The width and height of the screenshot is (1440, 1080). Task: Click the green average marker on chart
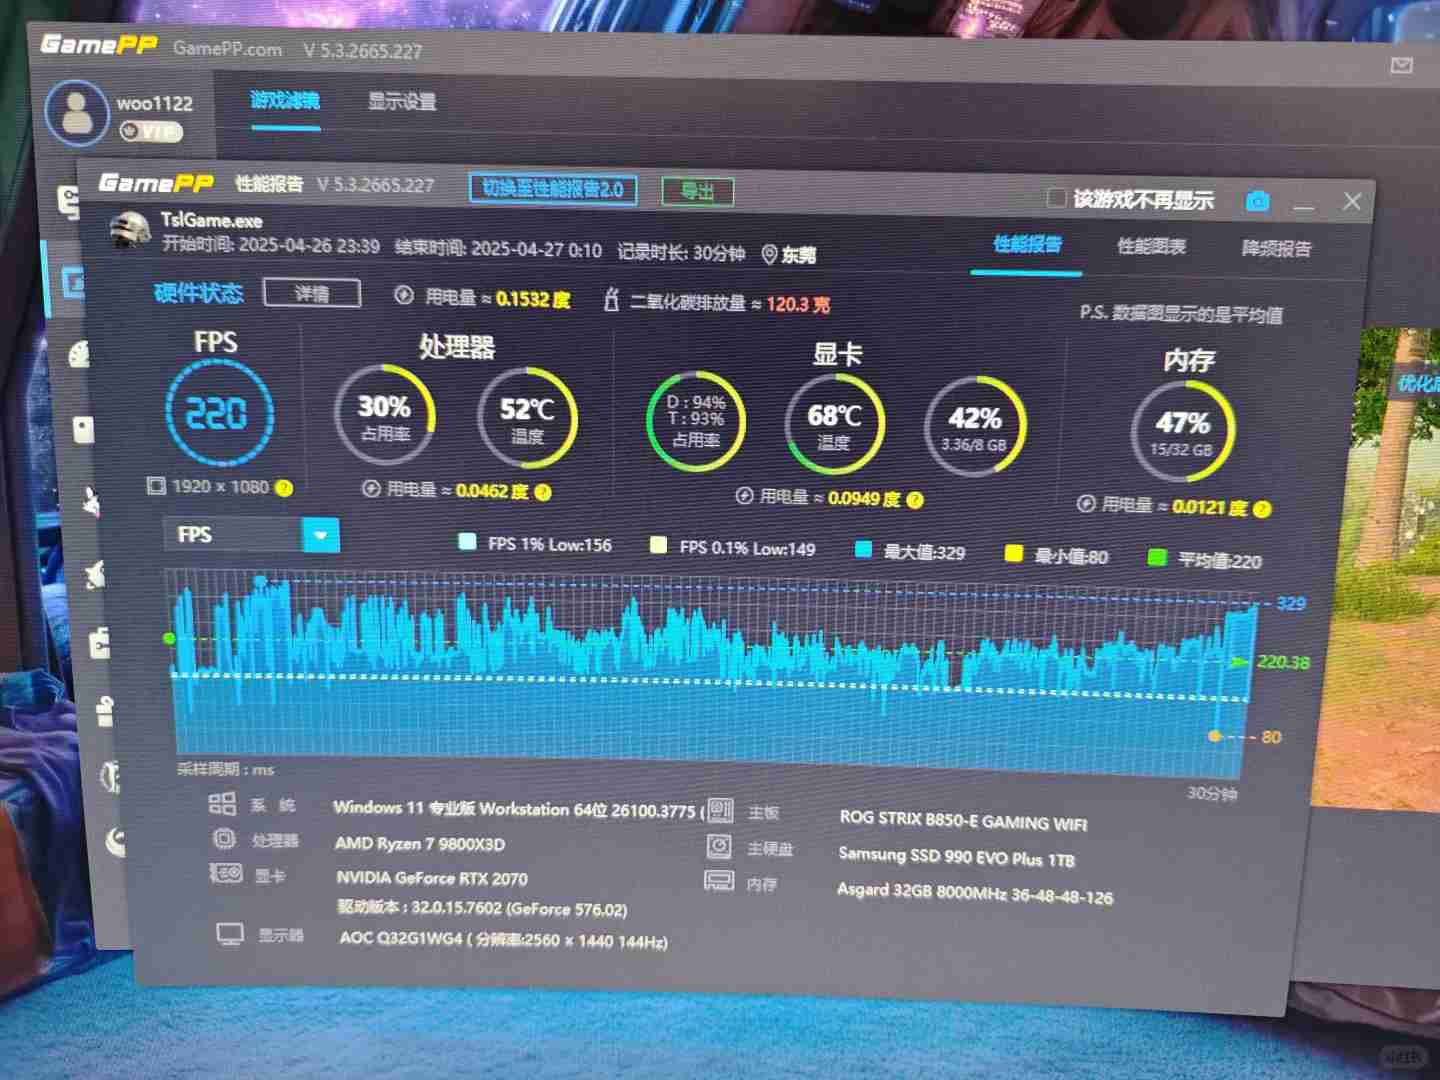click(x=169, y=638)
